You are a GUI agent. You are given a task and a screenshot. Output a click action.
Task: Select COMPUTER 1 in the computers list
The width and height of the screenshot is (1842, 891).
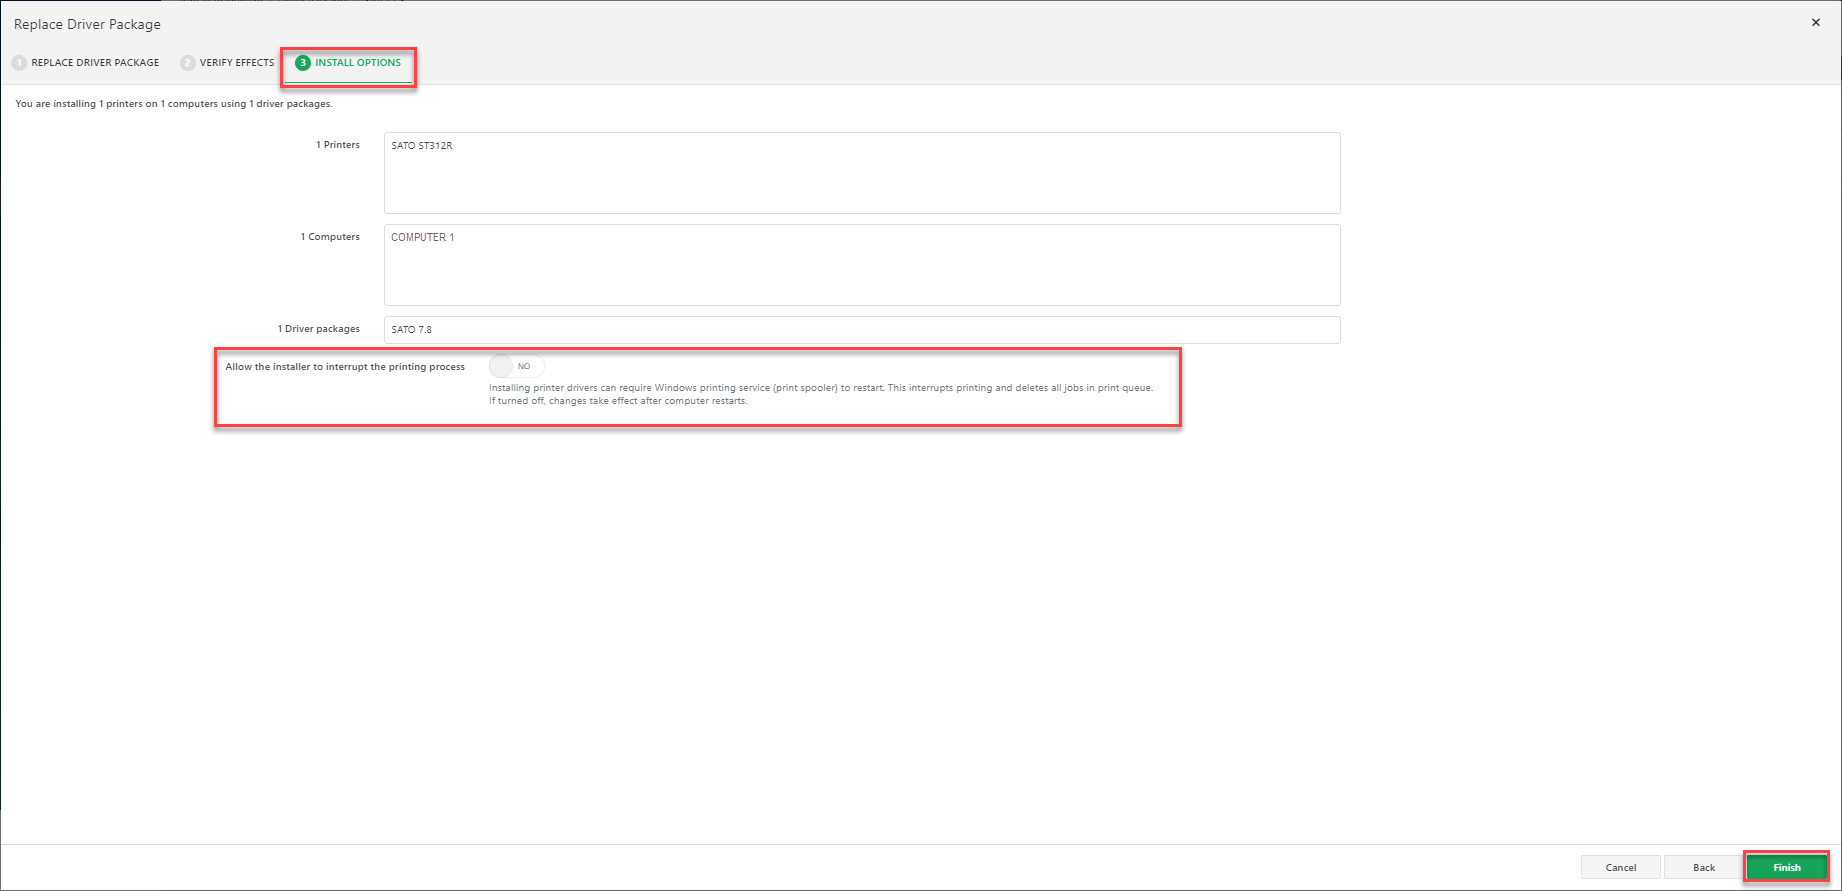pyautogui.click(x=423, y=238)
